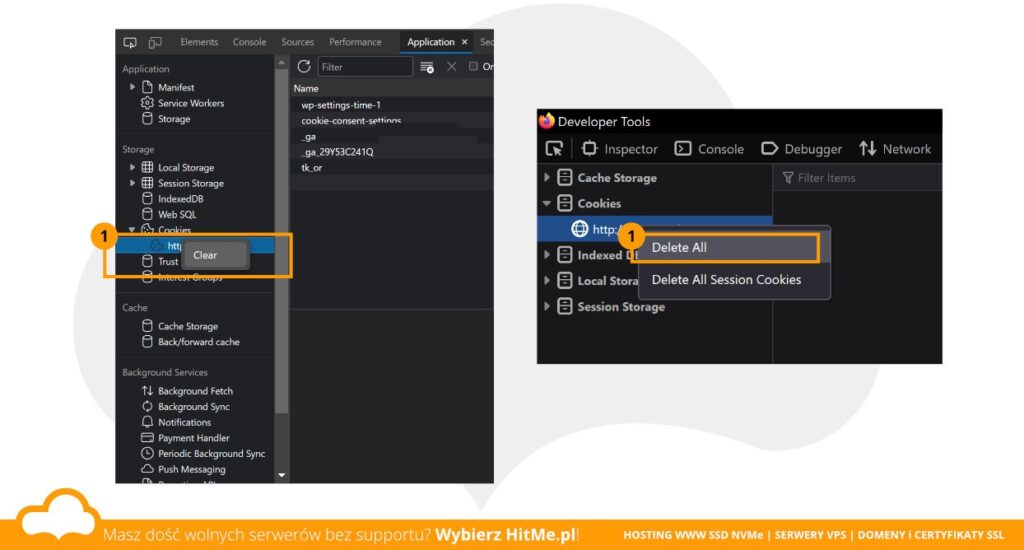
Task: Click the Session Storage icon in Firefox
Action: coord(565,306)
